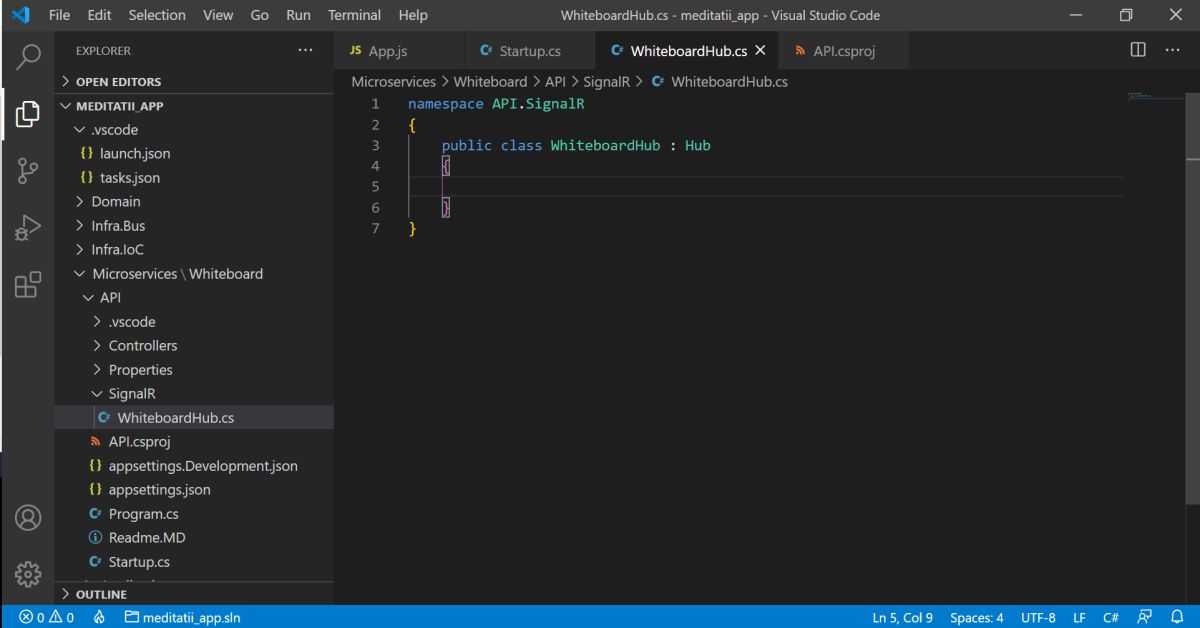
Task: Click the errors and warnings status indicator
Action: (46, 617)
